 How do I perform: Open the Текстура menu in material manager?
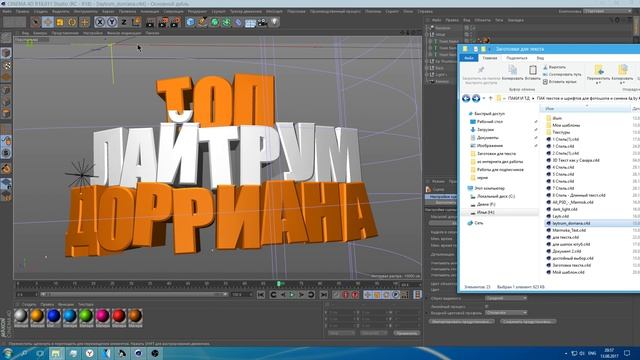pos(85,304)
